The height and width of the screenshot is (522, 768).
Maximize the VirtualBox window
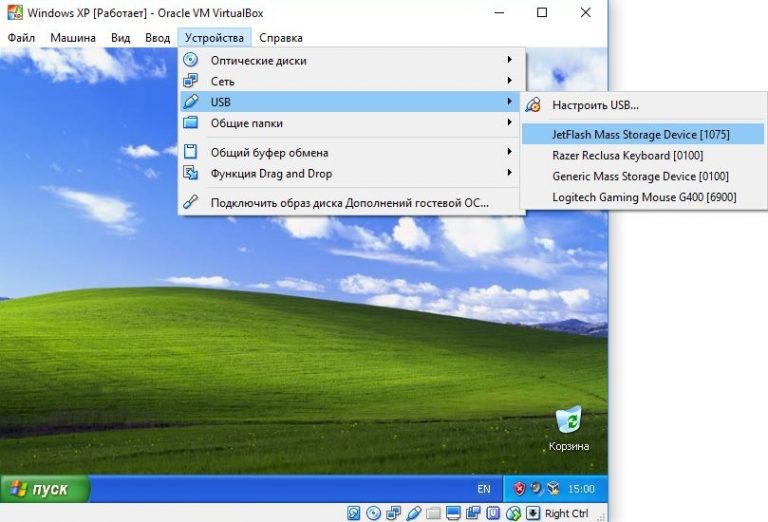[542, 12]
